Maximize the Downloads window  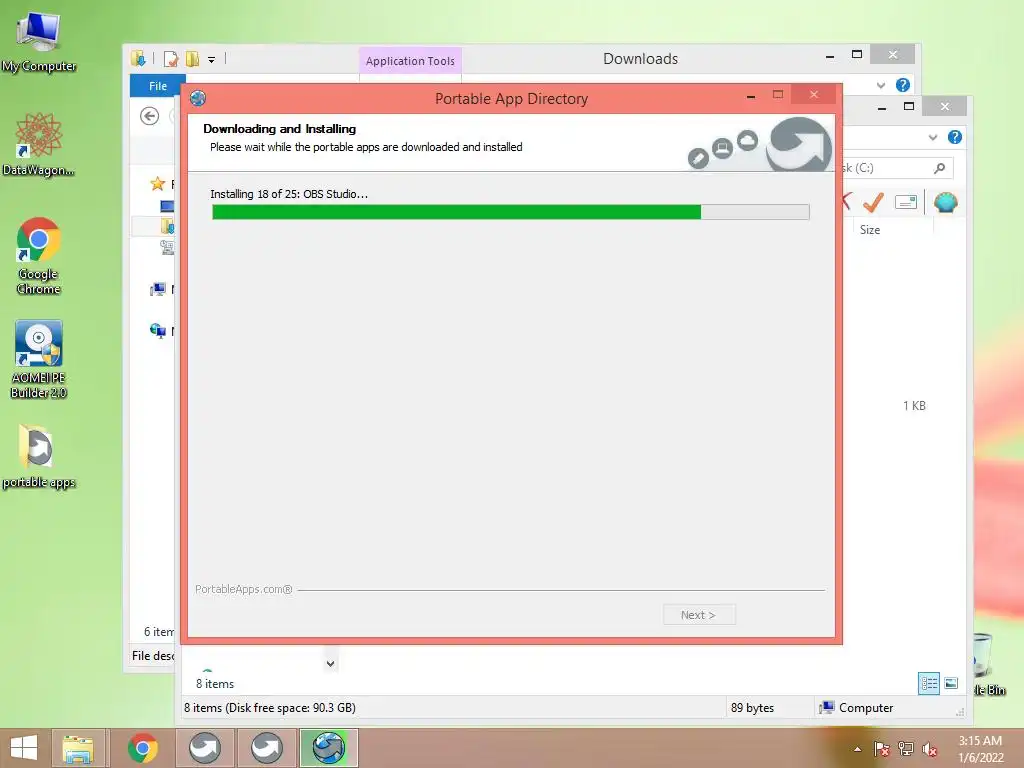(857, 55)
